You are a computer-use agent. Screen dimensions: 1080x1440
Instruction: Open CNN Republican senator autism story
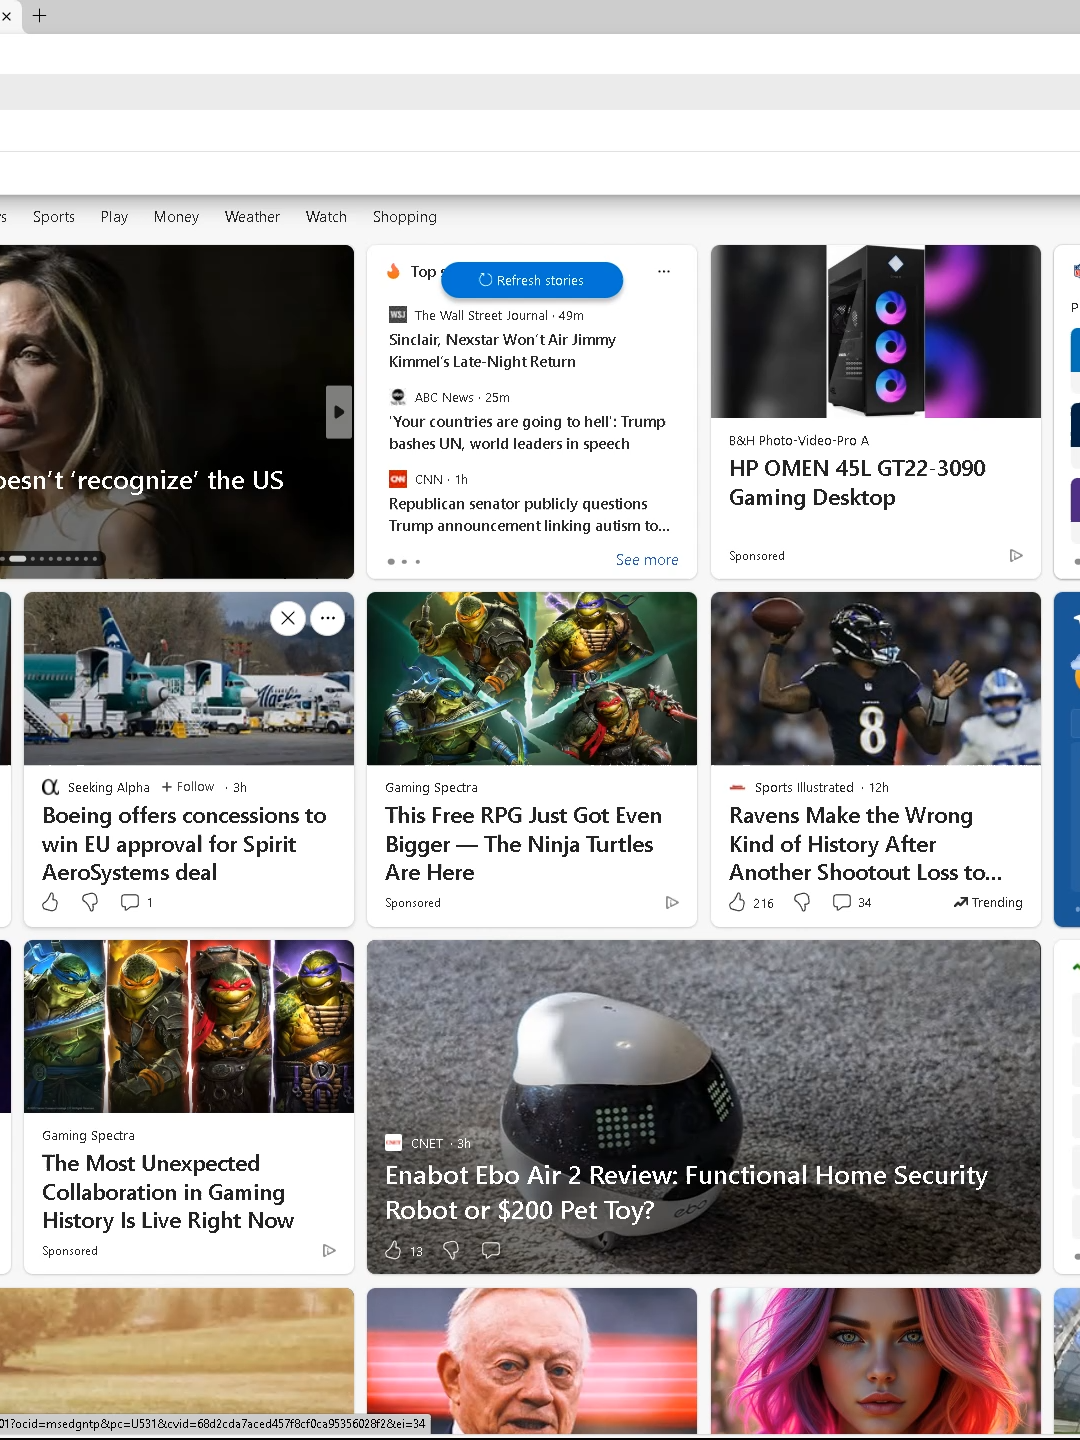tap(529, 515)
